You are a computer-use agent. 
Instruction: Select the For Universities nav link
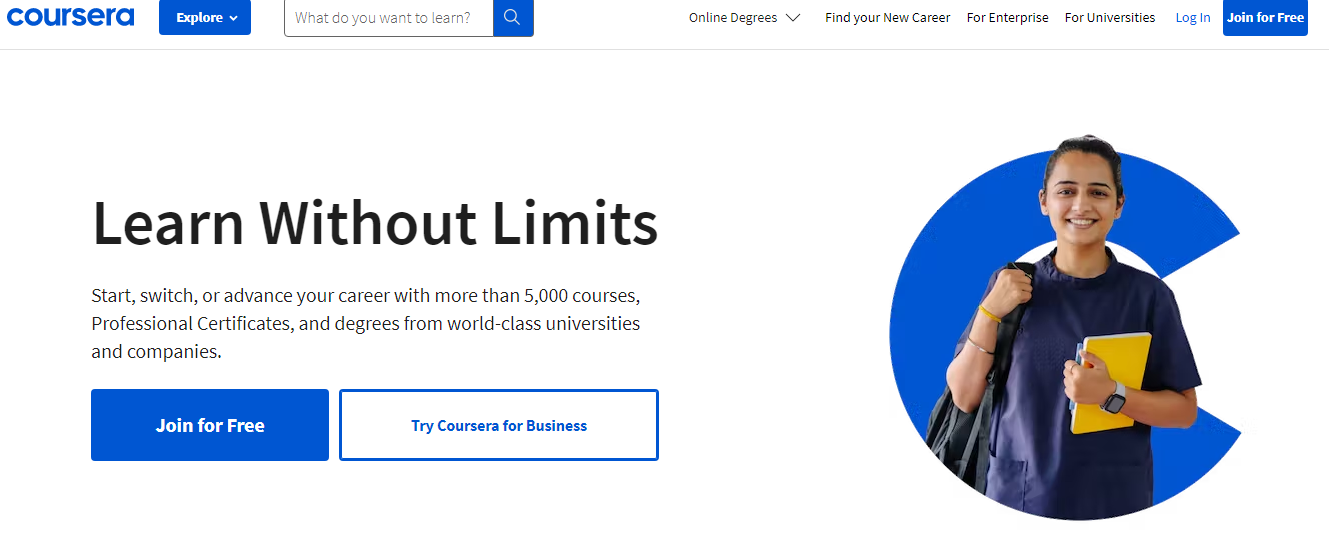coord(1110,18)
